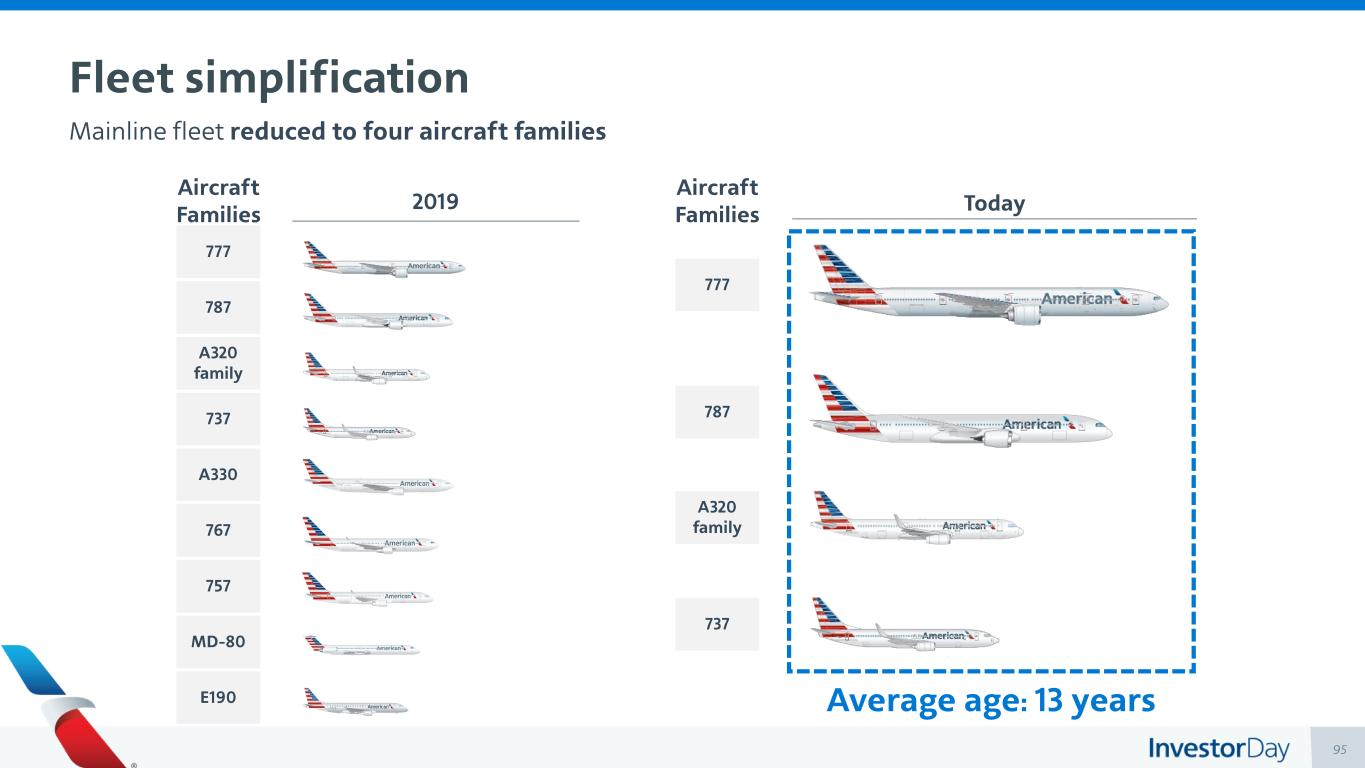Click the 2019 column heading
This screenshot has height=768, width=1365.
[435, 201]
